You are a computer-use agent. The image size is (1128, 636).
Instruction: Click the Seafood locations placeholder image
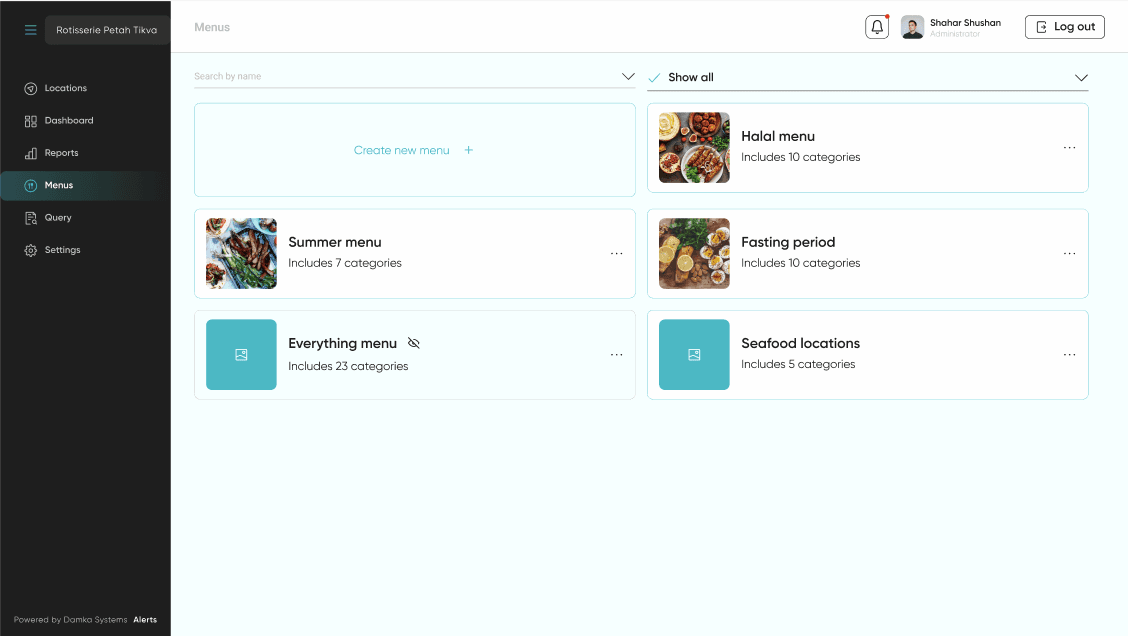[694, 355]
